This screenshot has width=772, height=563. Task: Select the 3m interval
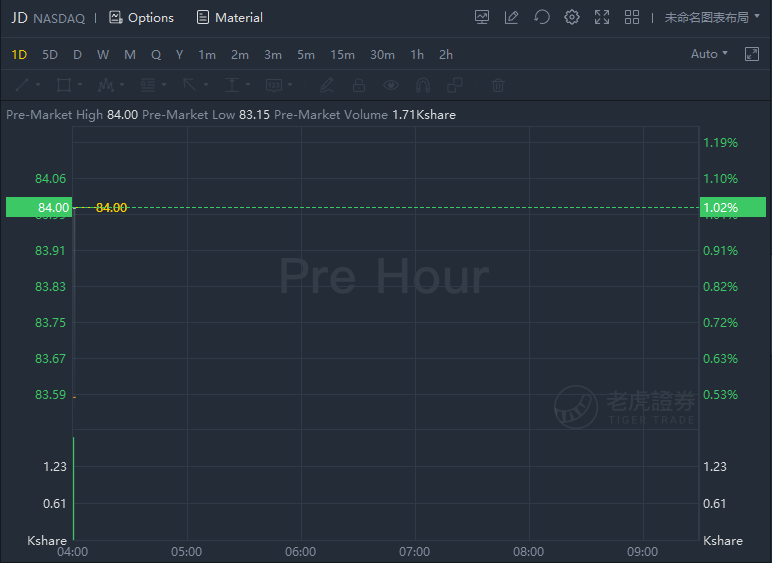pyautogui.click(x=273, y=55)
